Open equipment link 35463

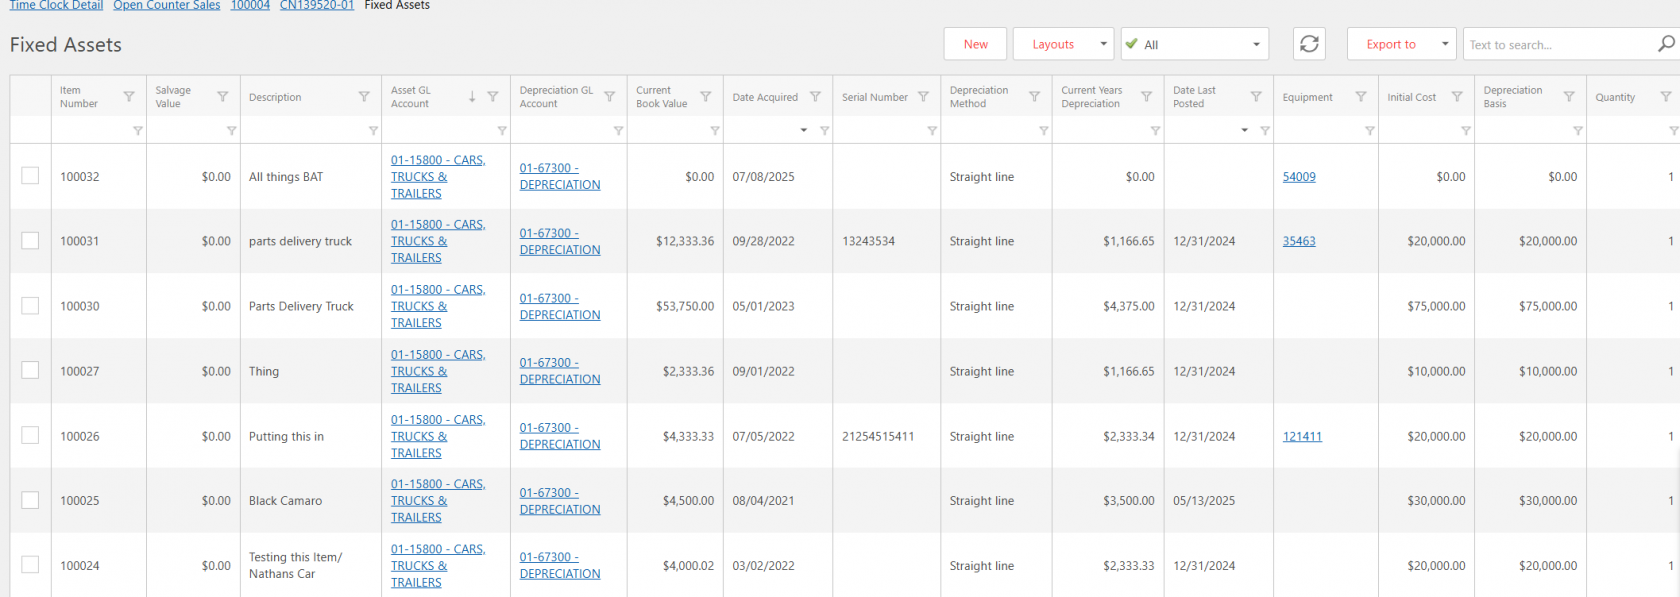1299,241
